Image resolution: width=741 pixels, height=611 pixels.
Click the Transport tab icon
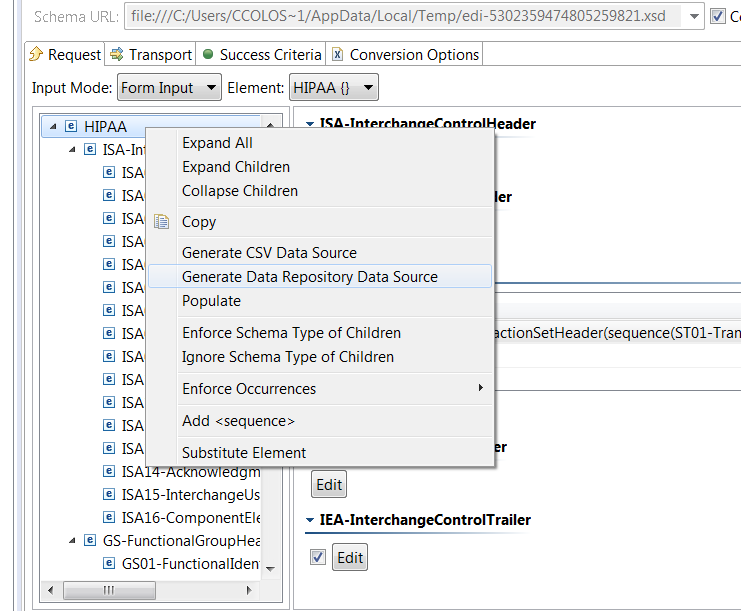coord(117,55)
